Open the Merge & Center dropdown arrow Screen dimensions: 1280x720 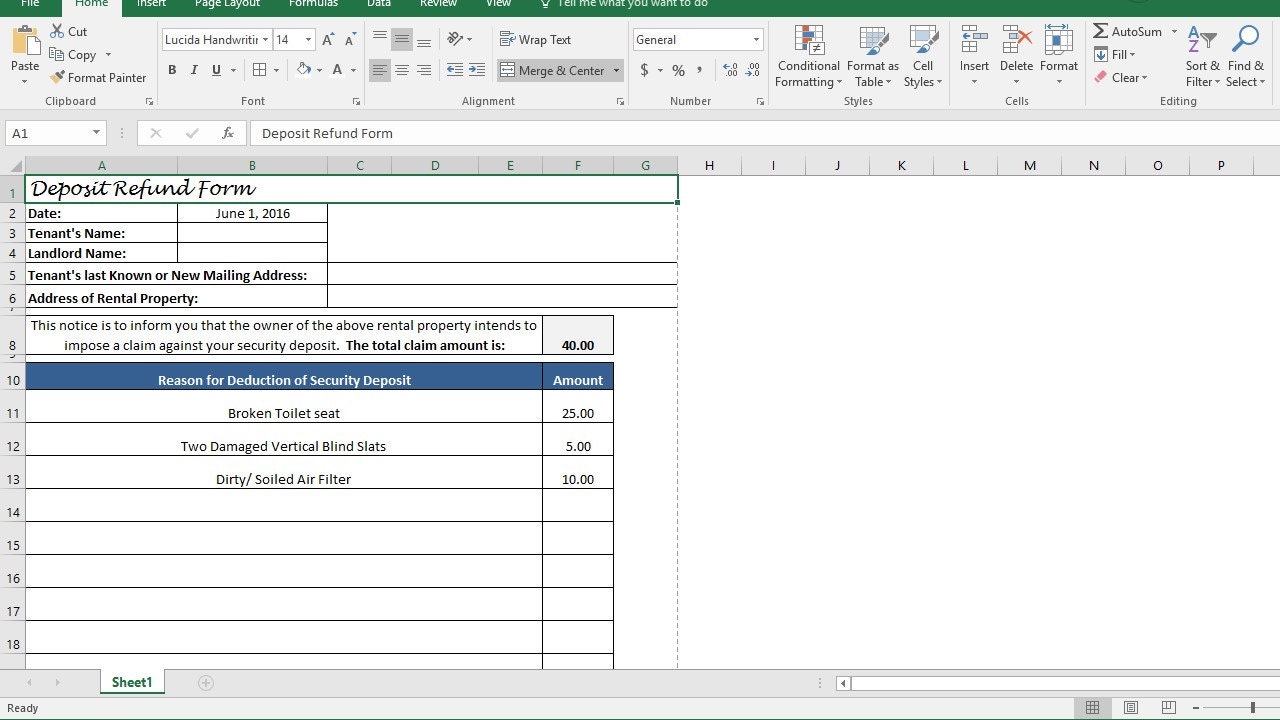(616, 70)
